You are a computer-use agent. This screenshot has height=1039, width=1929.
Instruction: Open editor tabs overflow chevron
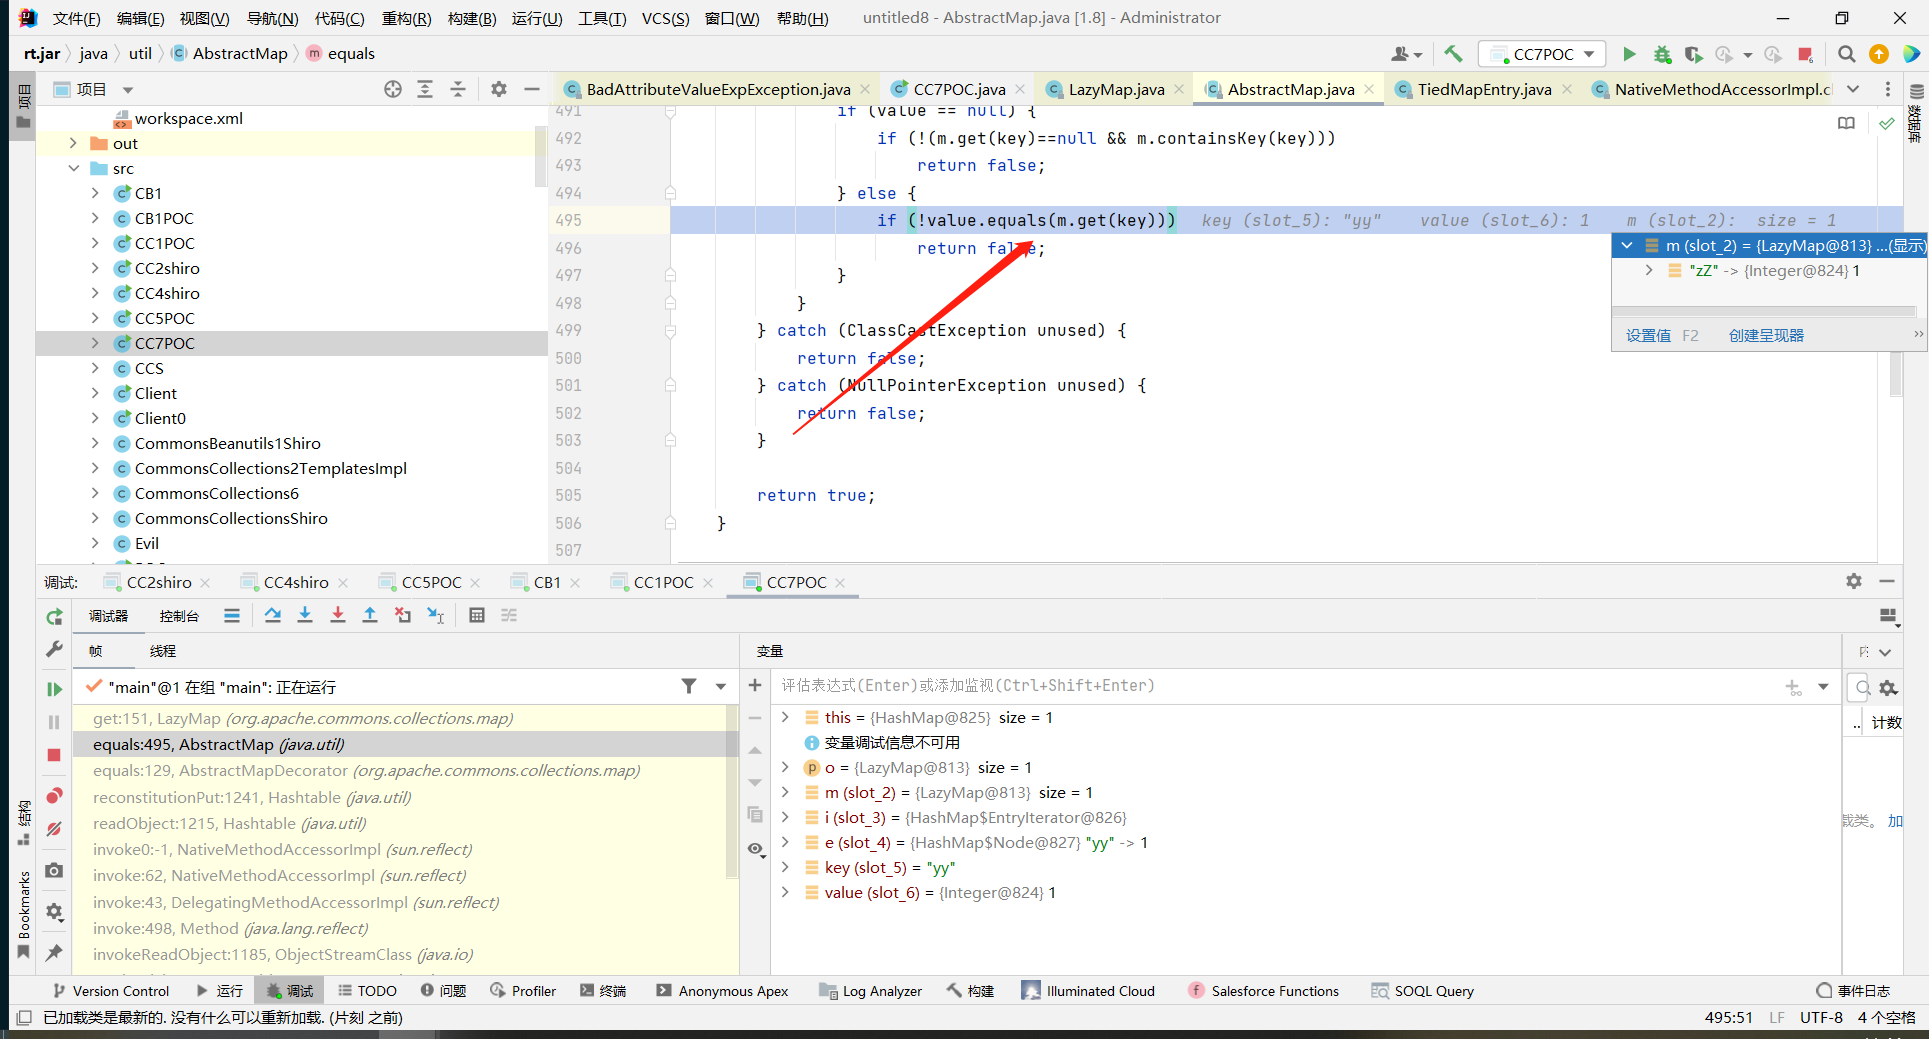(1853, 89)
